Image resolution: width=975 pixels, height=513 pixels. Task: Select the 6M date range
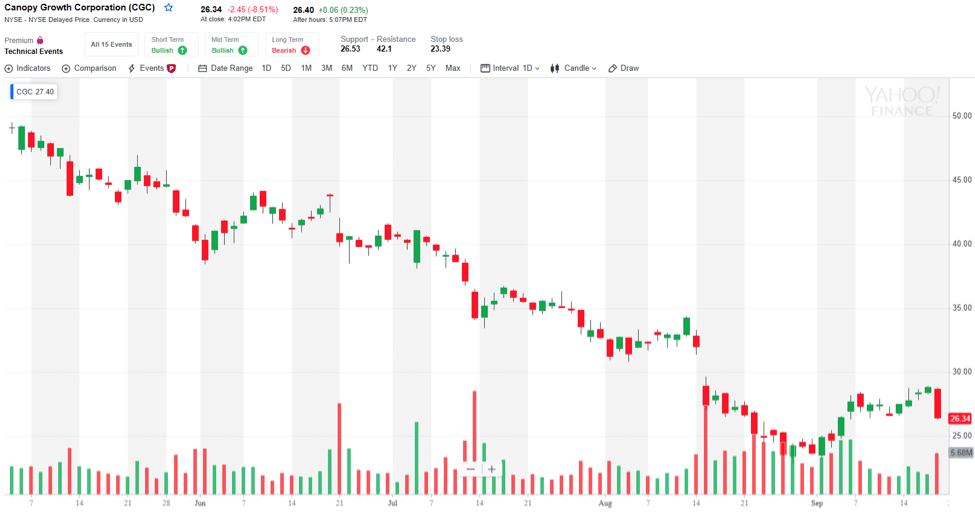(347, 68)
